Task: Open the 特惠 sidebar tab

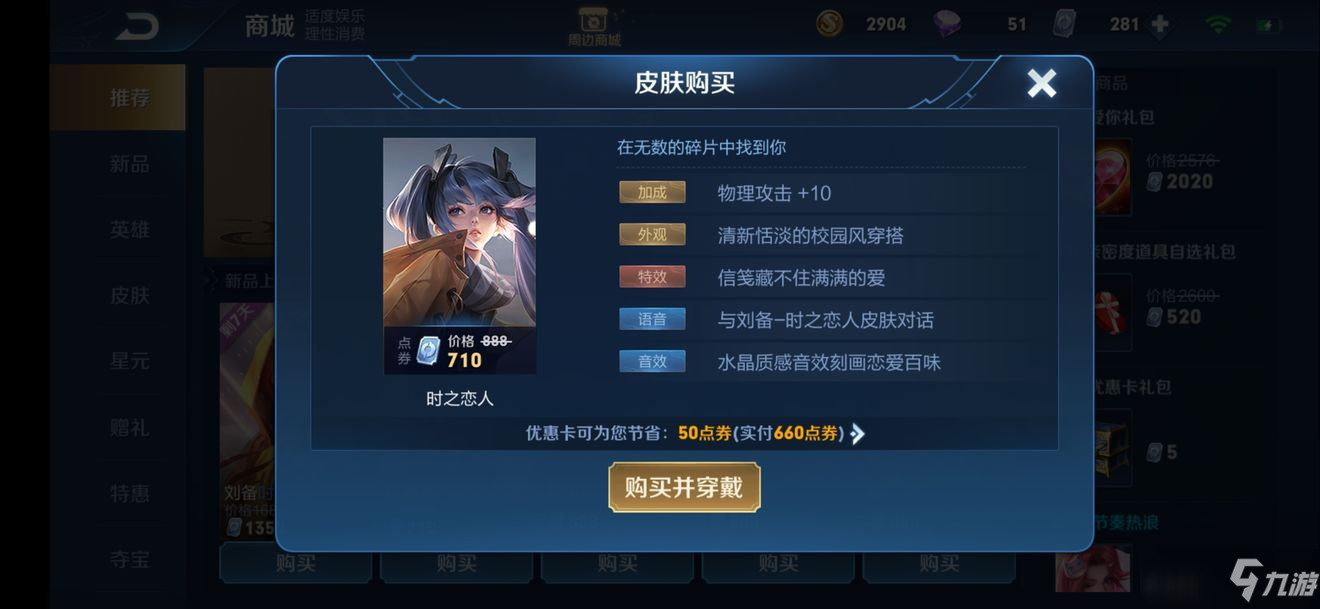Action: coord(129,493)
